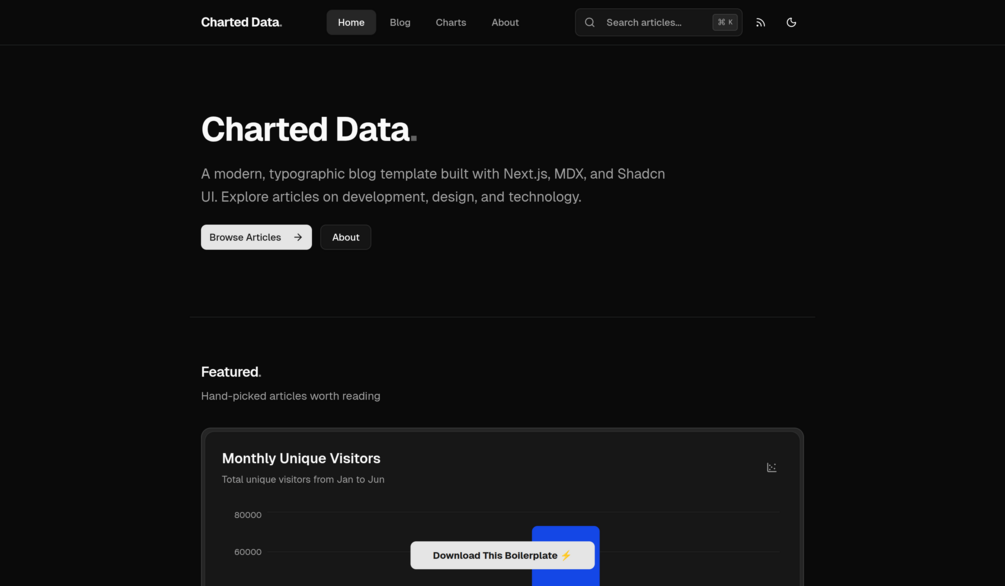Select the Home navigation item
Screen dimensions: 1005x586
[x=351, y=22]
